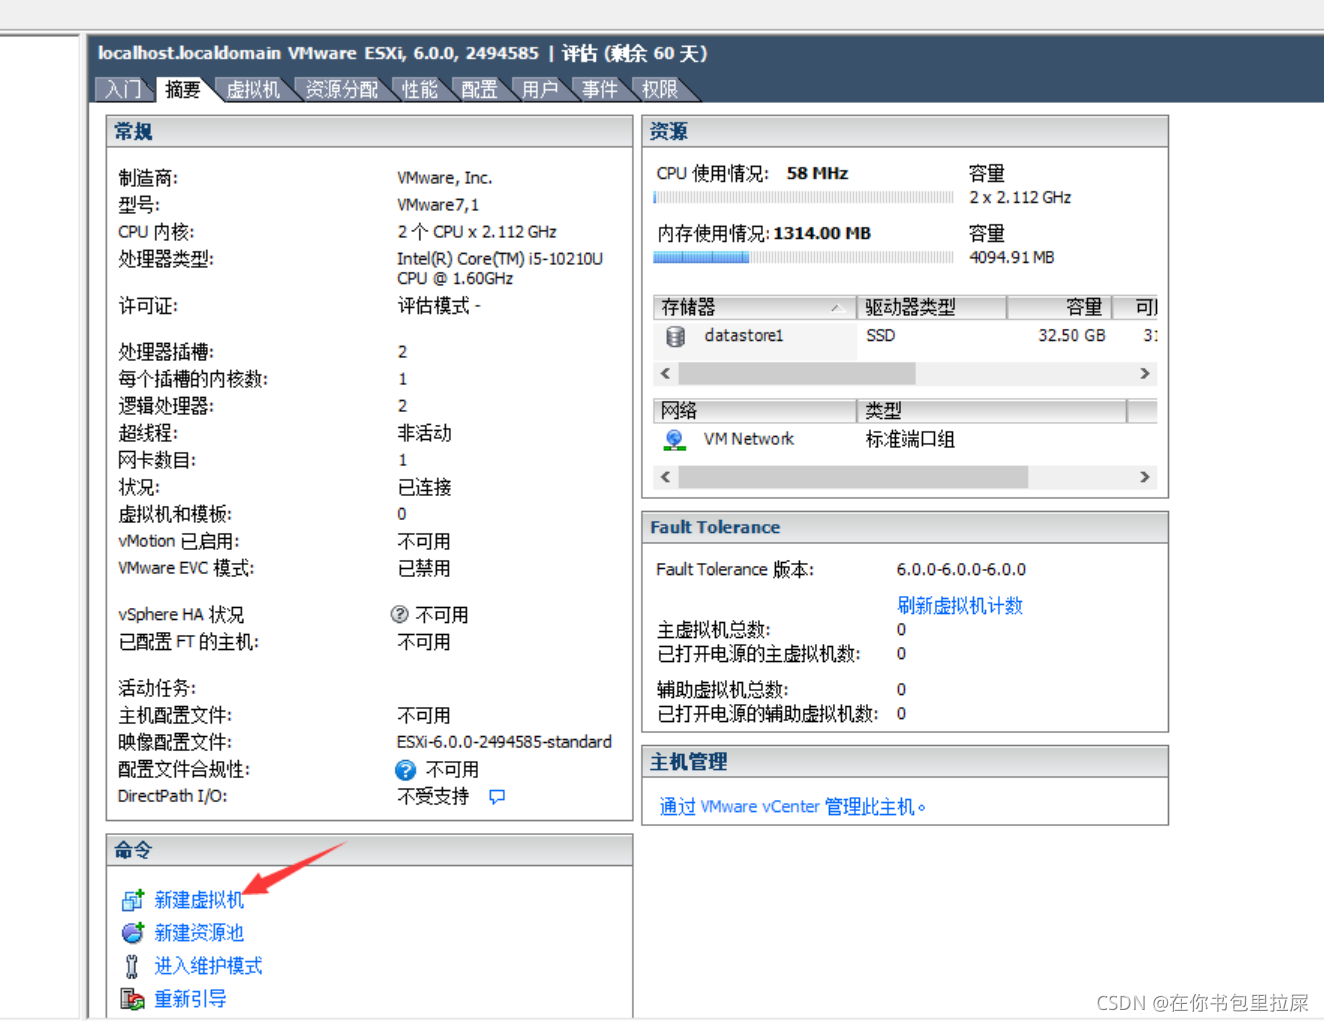
Task: Open the 配置 tab
Action: click(x=479, y=89)
